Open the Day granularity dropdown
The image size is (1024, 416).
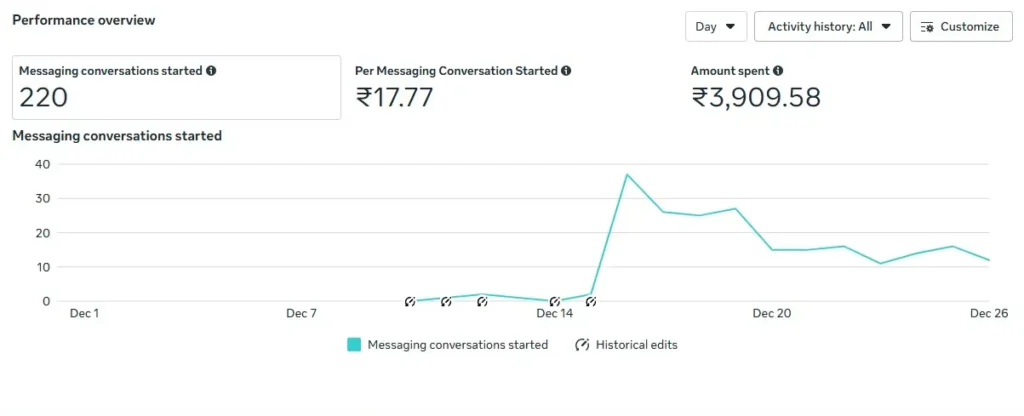click(715, 27)
